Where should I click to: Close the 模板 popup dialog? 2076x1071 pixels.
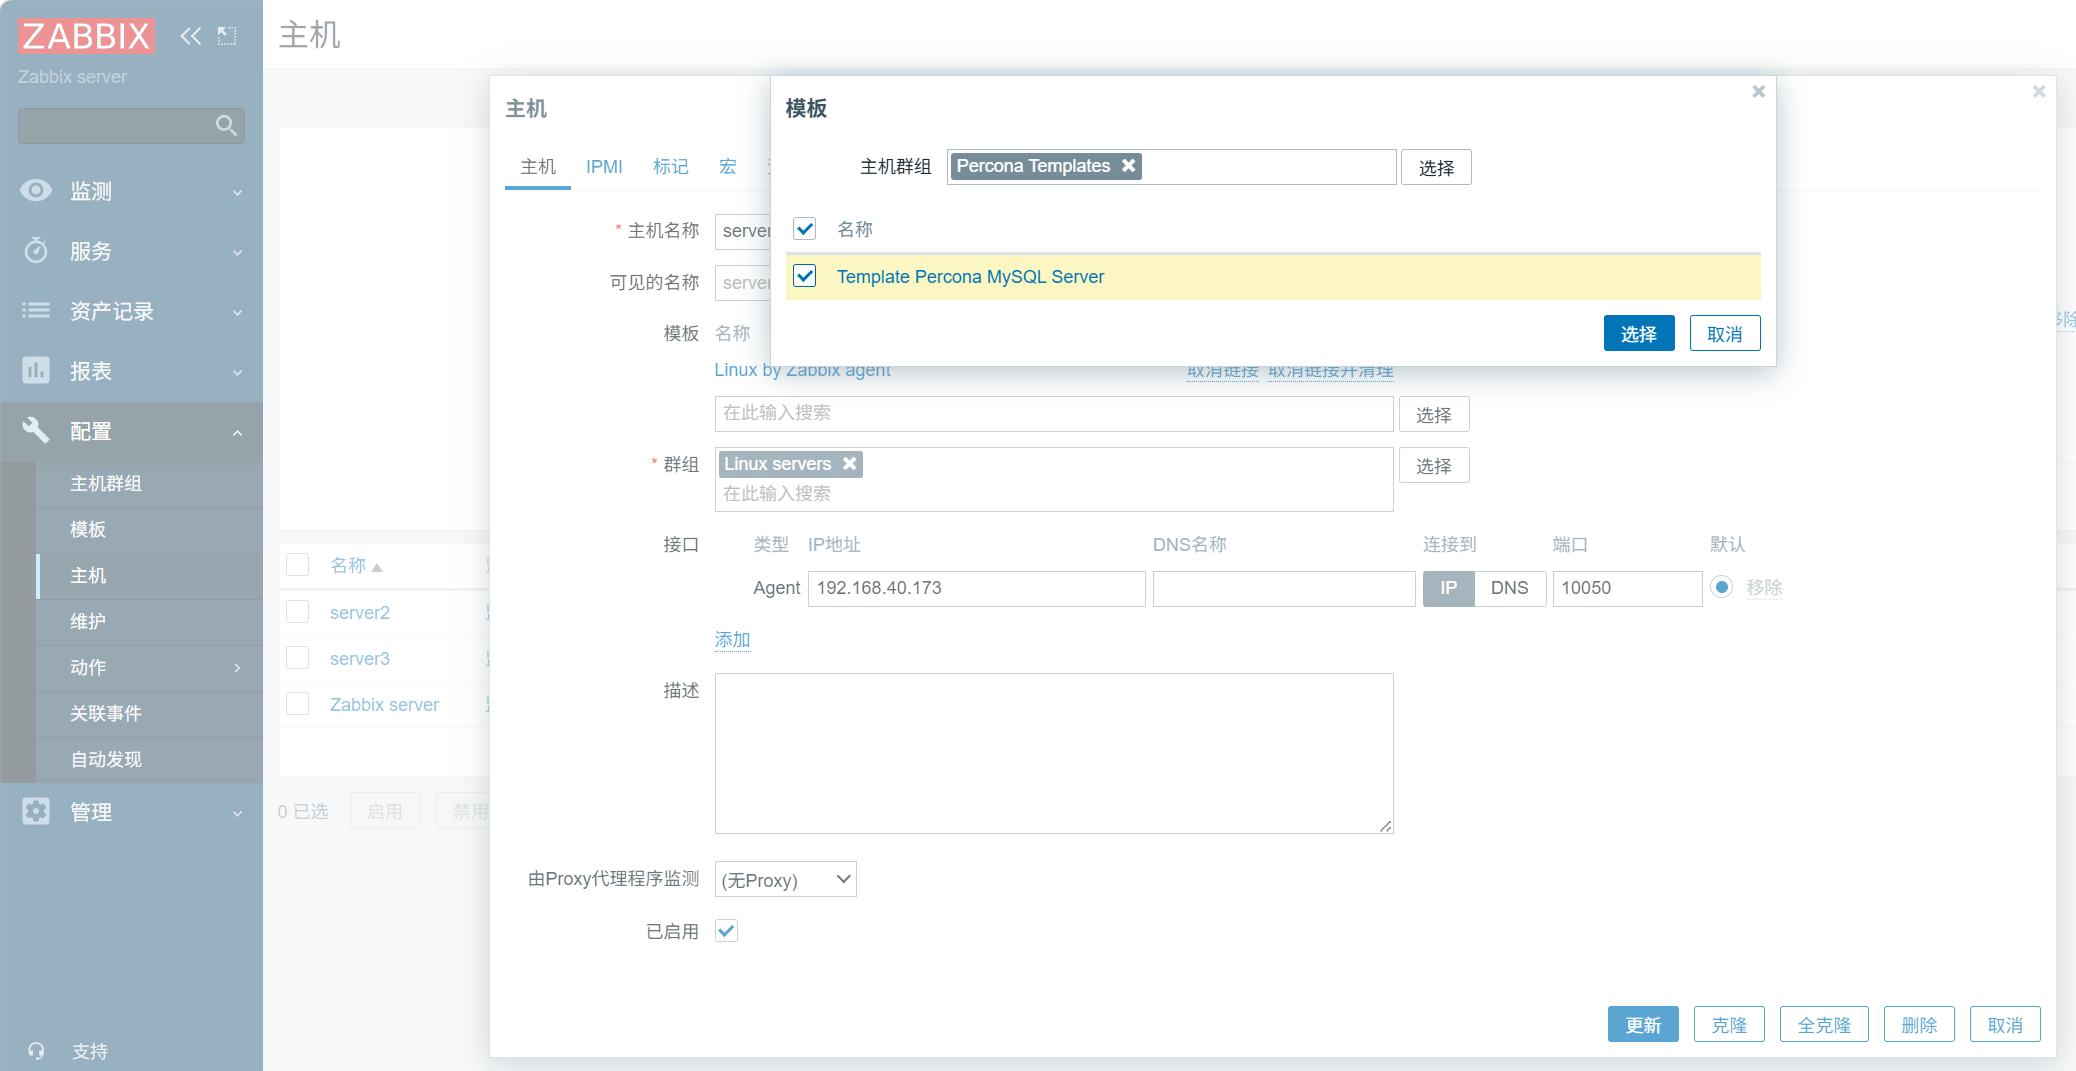(1758, 92)
